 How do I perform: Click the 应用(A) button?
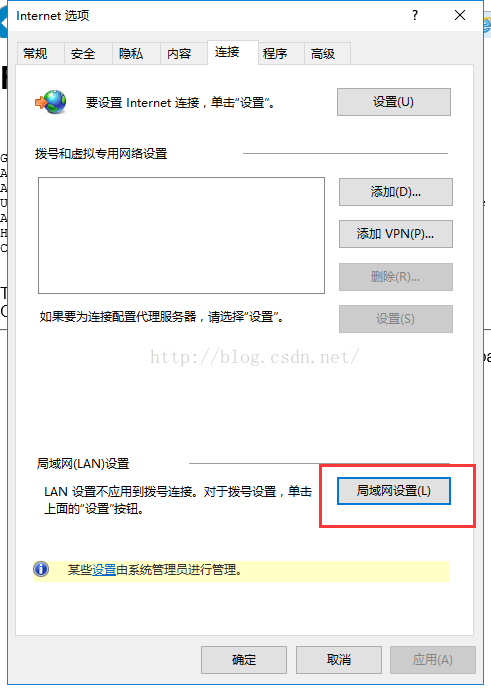[x=433, y=660]
